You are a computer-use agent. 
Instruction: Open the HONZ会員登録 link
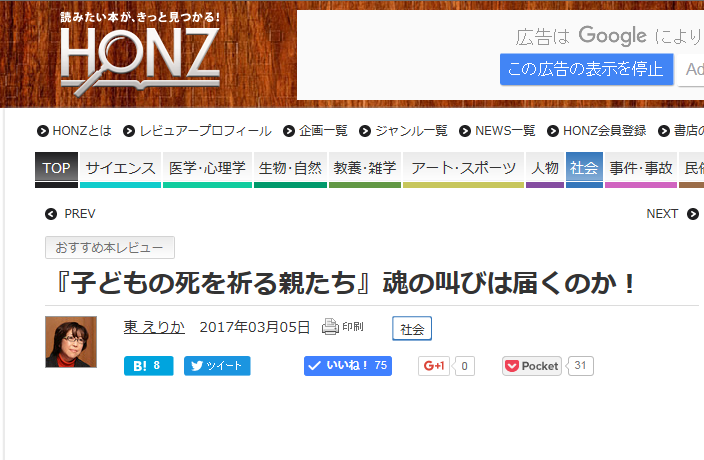pos(597,131)
